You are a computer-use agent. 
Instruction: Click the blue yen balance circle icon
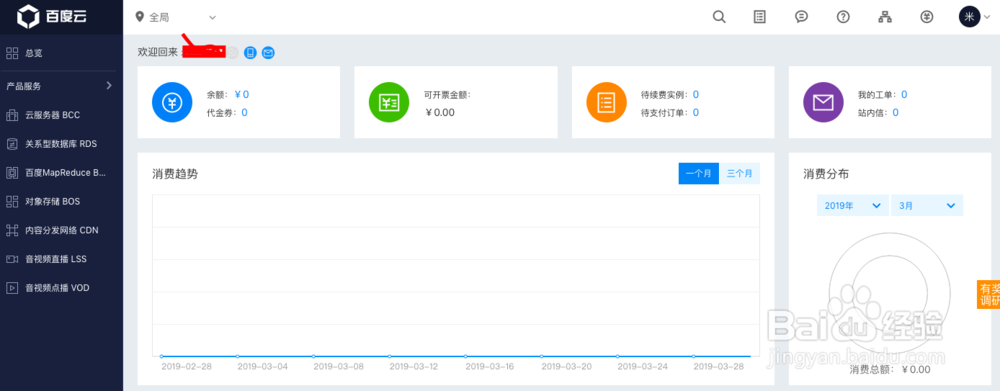point(172,102)
